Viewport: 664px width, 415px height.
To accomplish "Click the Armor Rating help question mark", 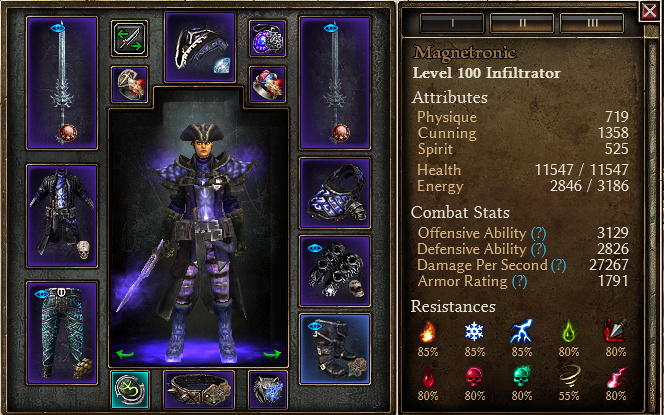I will coord(519,282).
